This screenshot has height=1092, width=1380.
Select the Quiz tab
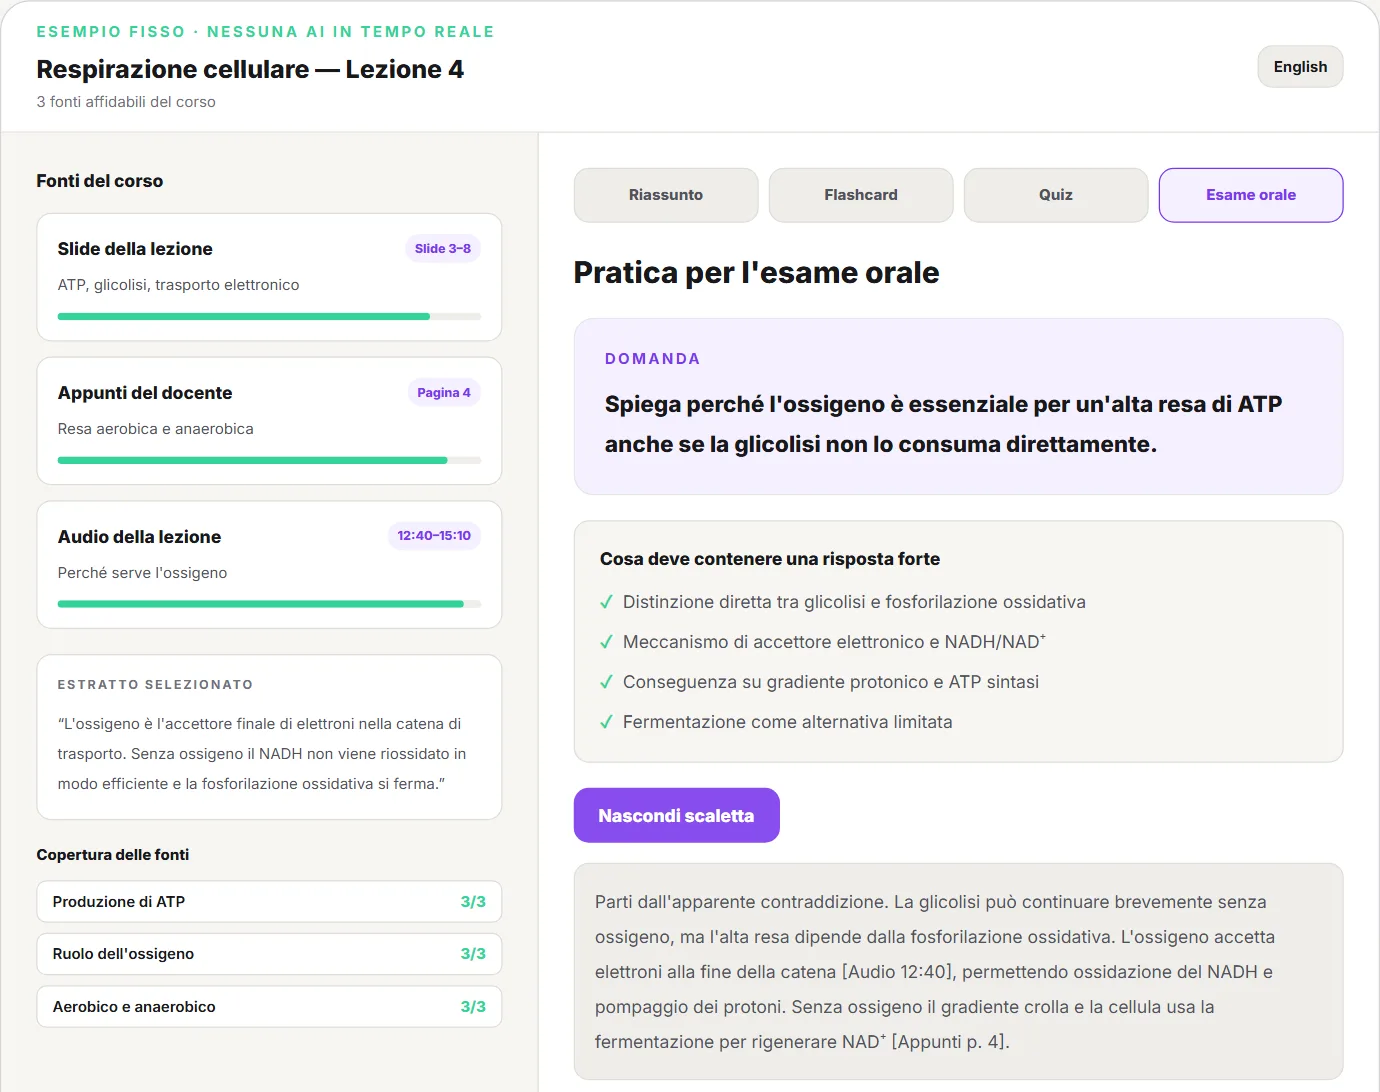(1056, 195)
